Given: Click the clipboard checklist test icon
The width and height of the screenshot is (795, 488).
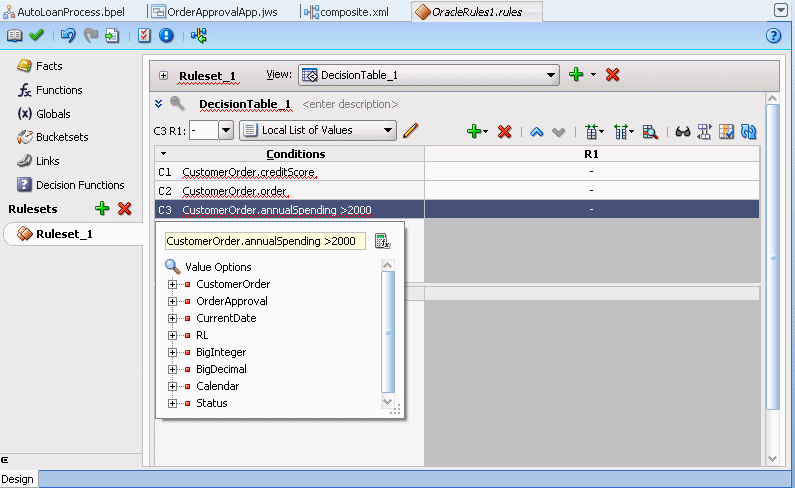Looking at the screenshot, I should click(144, 35).
